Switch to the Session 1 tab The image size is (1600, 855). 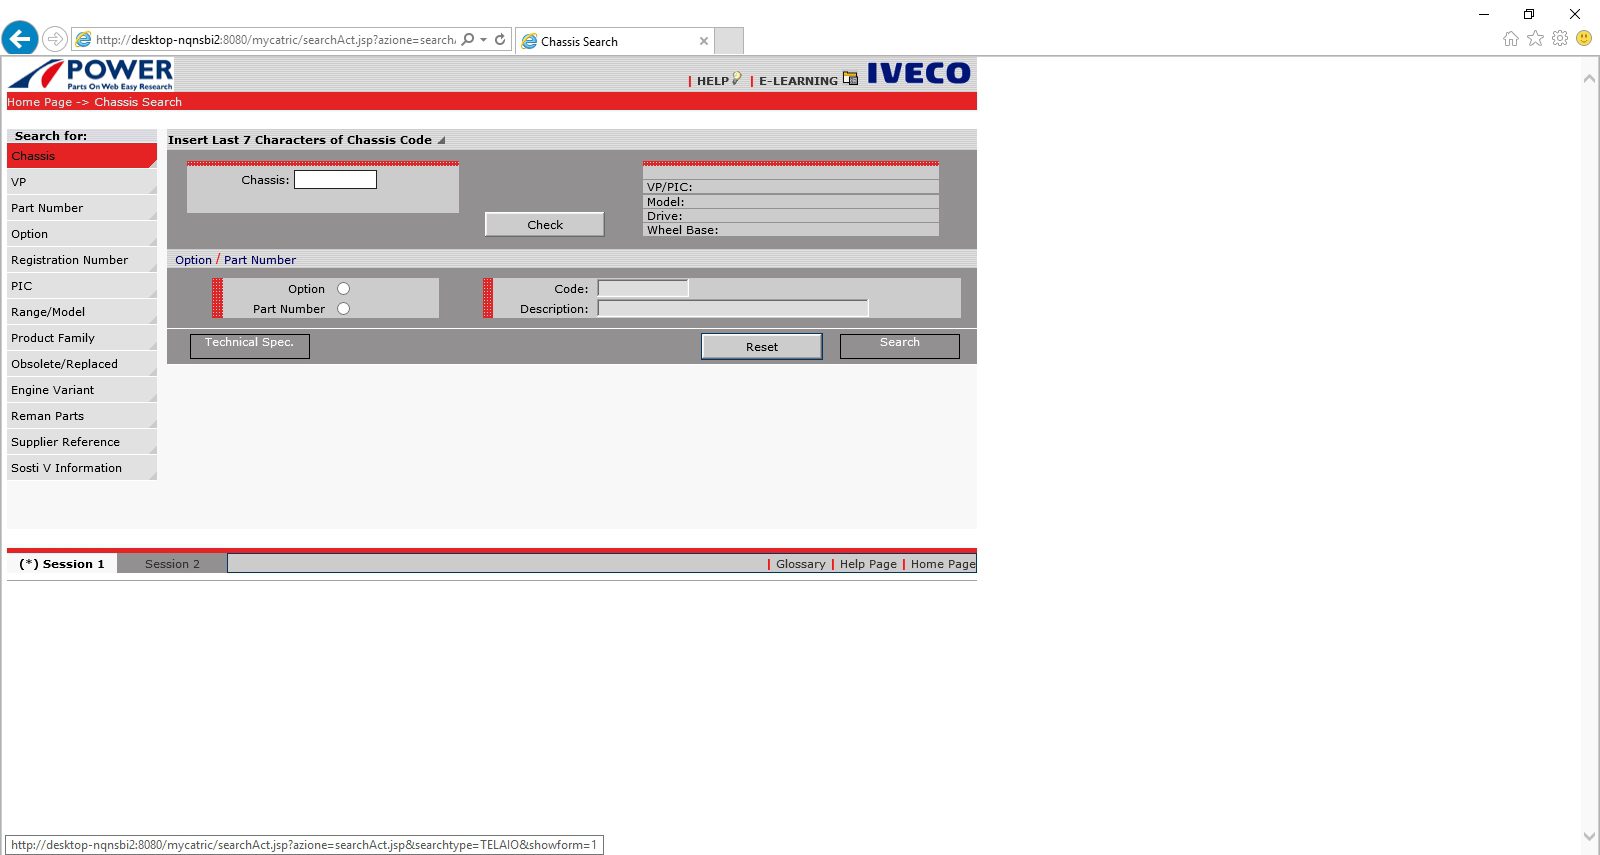pyautogui.click(x=62, y=564)
